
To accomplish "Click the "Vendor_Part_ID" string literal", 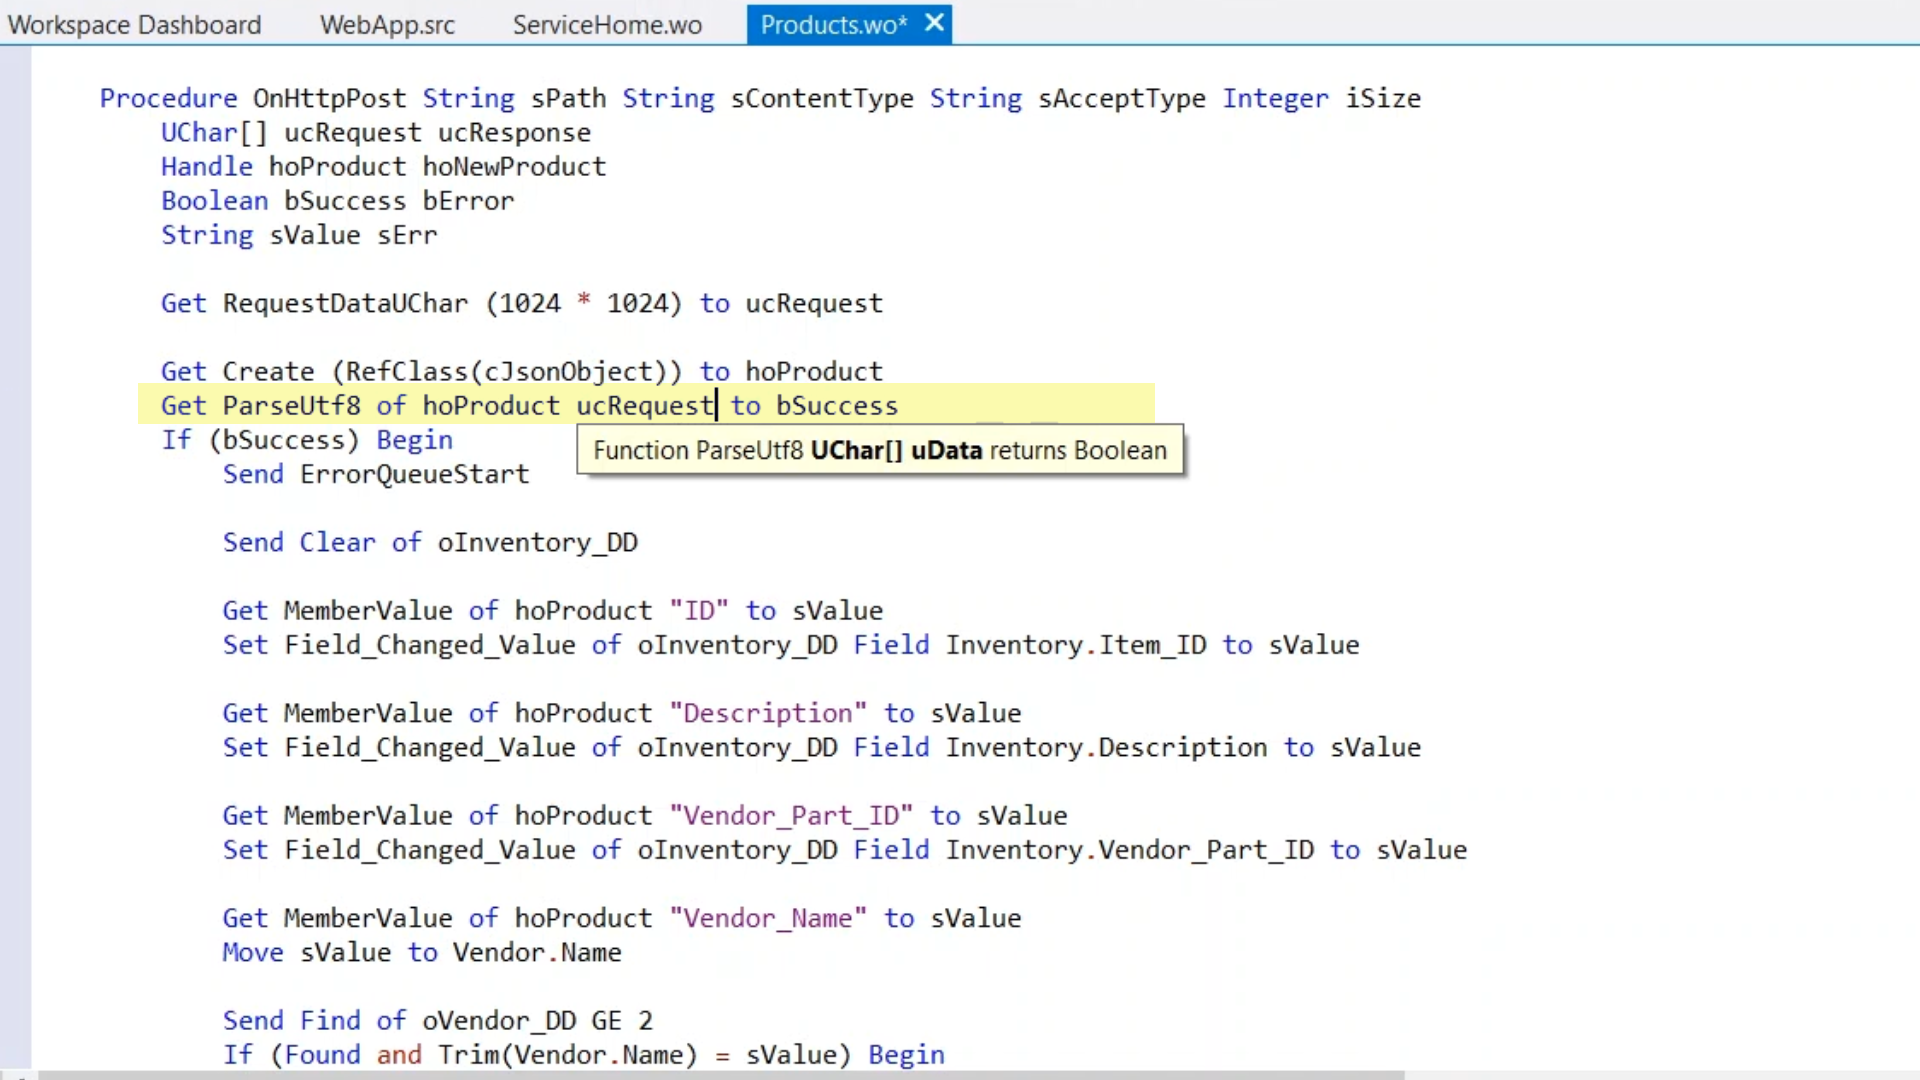I will 791,815.
